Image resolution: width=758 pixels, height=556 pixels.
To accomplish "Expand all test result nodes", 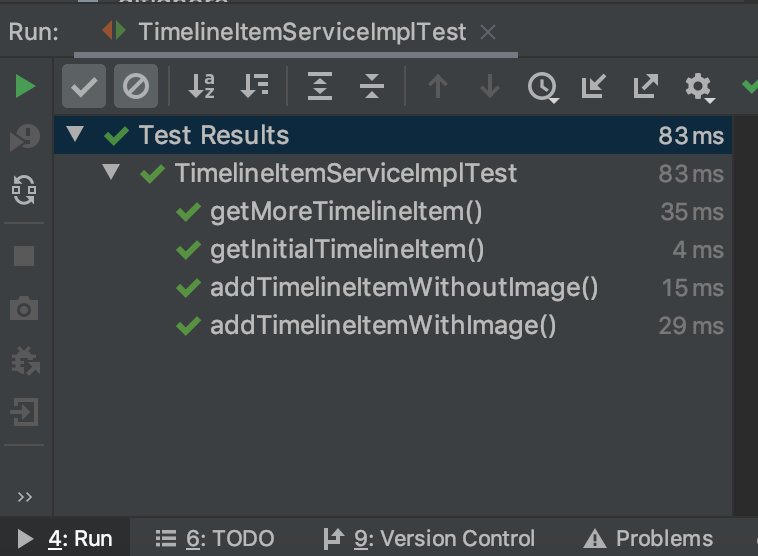I will pyautogui.click(x=319, y=87).
